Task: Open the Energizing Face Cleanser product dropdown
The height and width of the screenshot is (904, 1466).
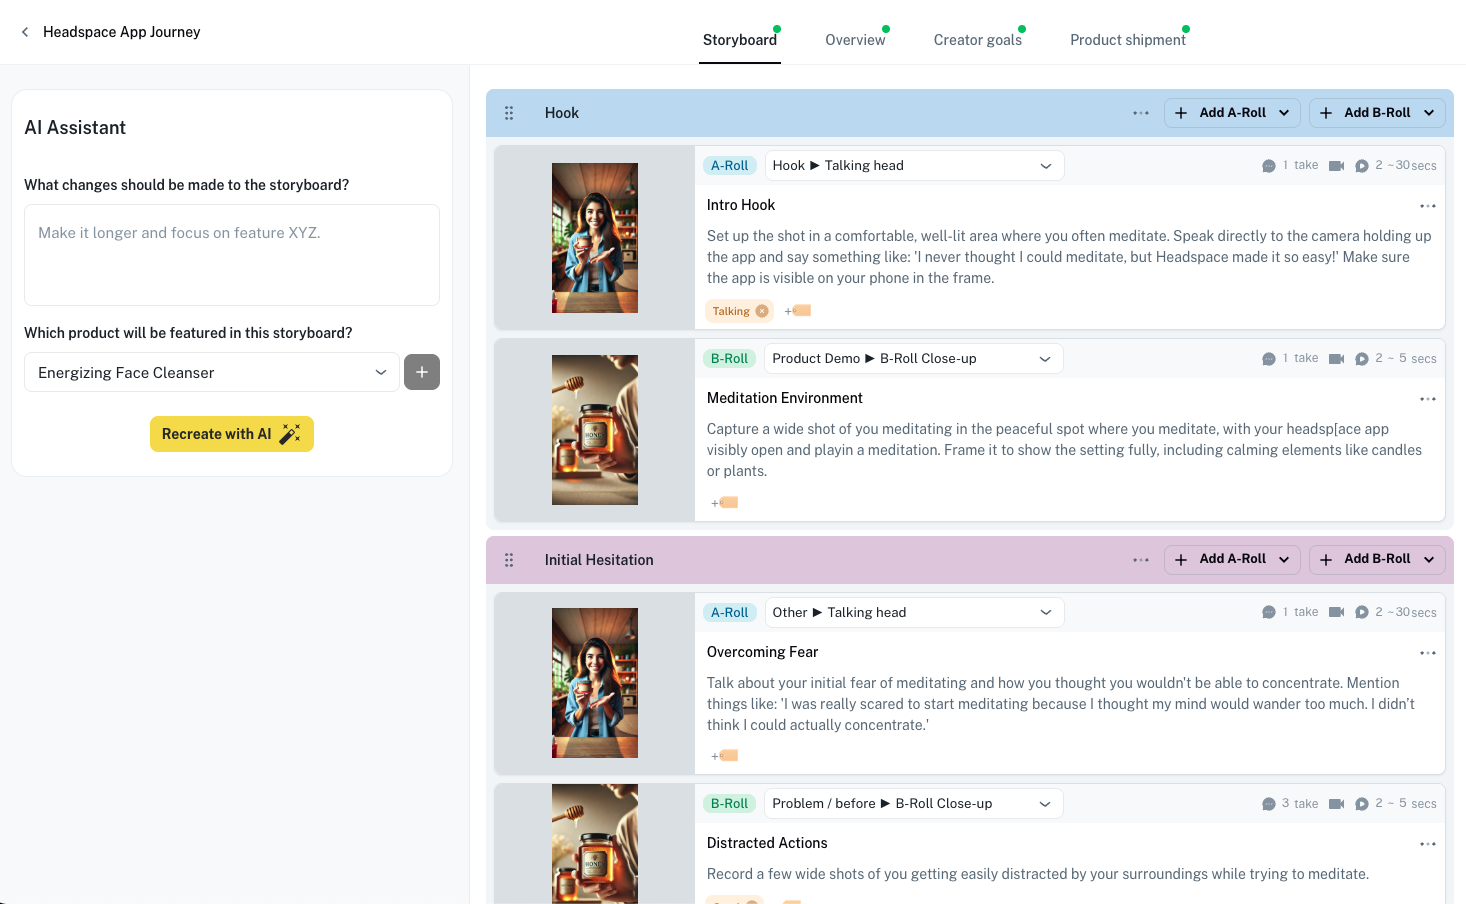Action: click(x=212, y=372)
